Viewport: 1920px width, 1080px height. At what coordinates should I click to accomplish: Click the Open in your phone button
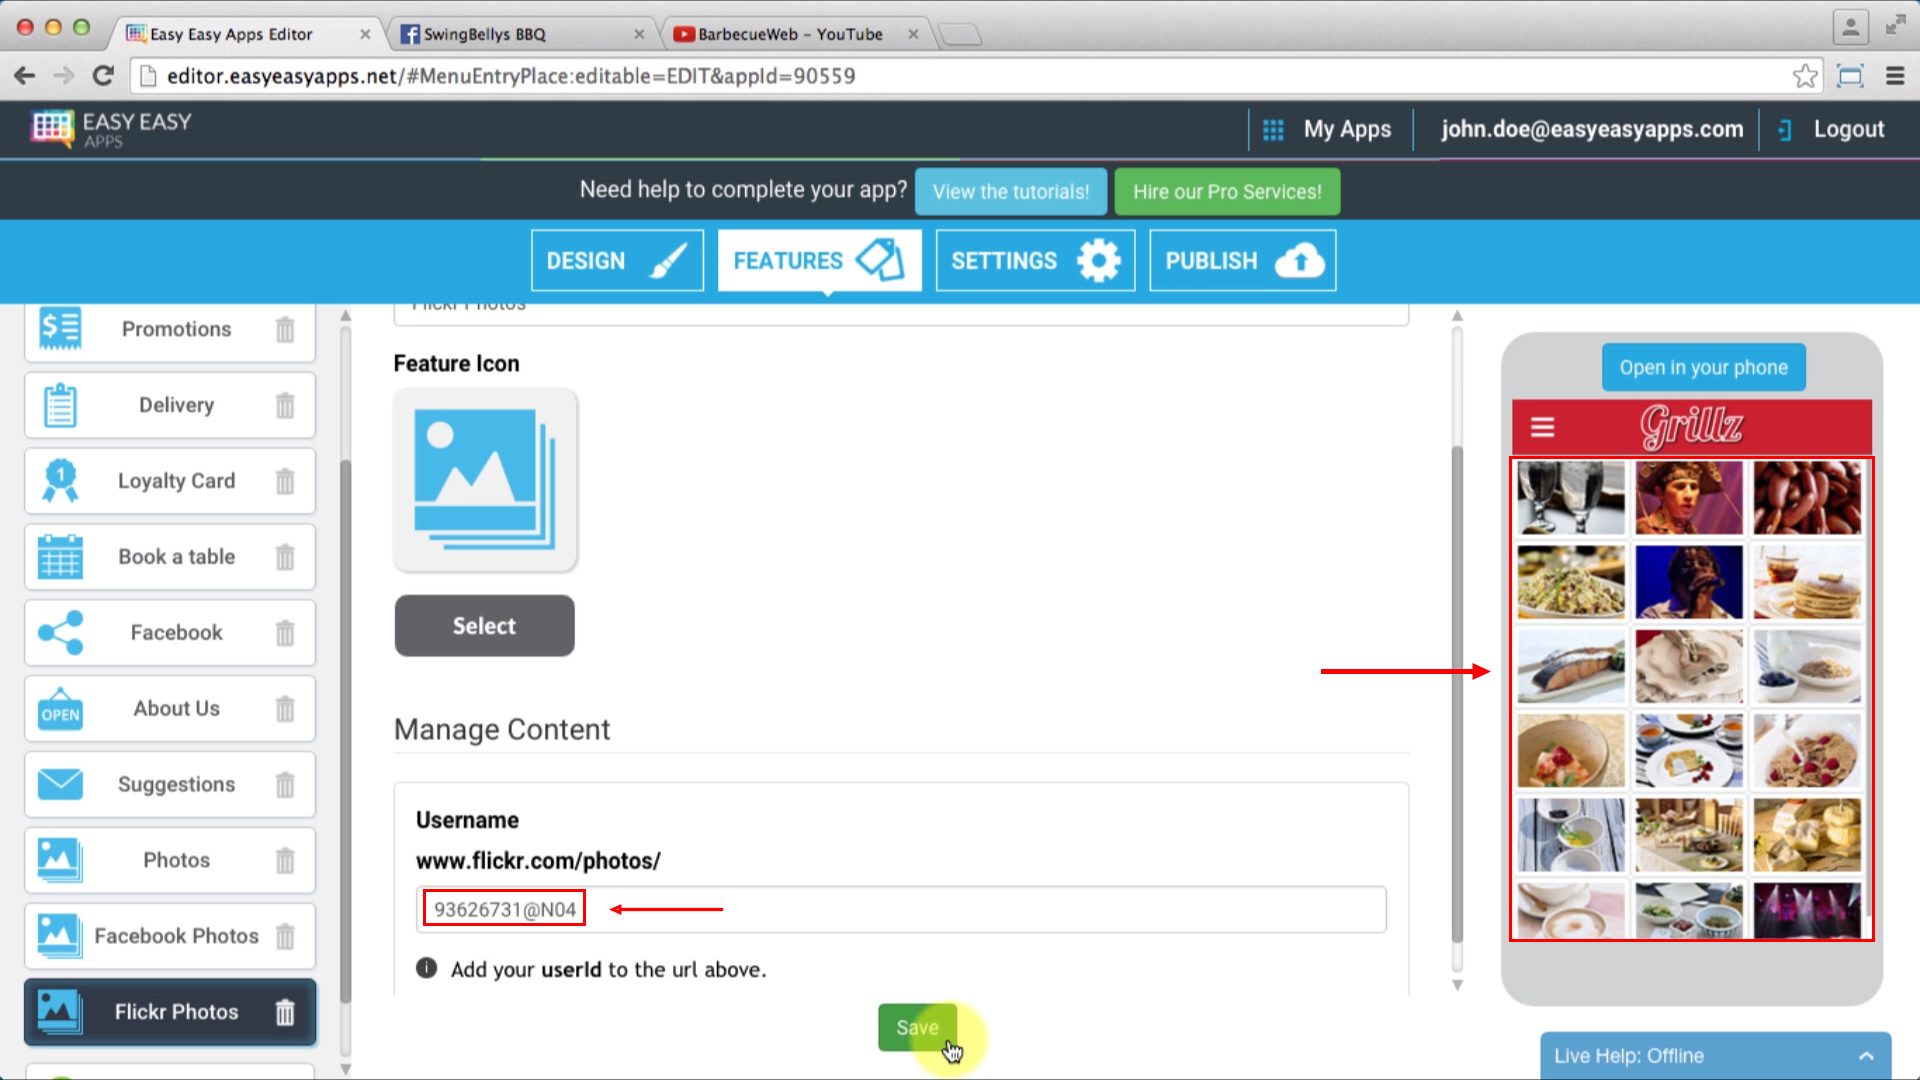click(1704, 368)
